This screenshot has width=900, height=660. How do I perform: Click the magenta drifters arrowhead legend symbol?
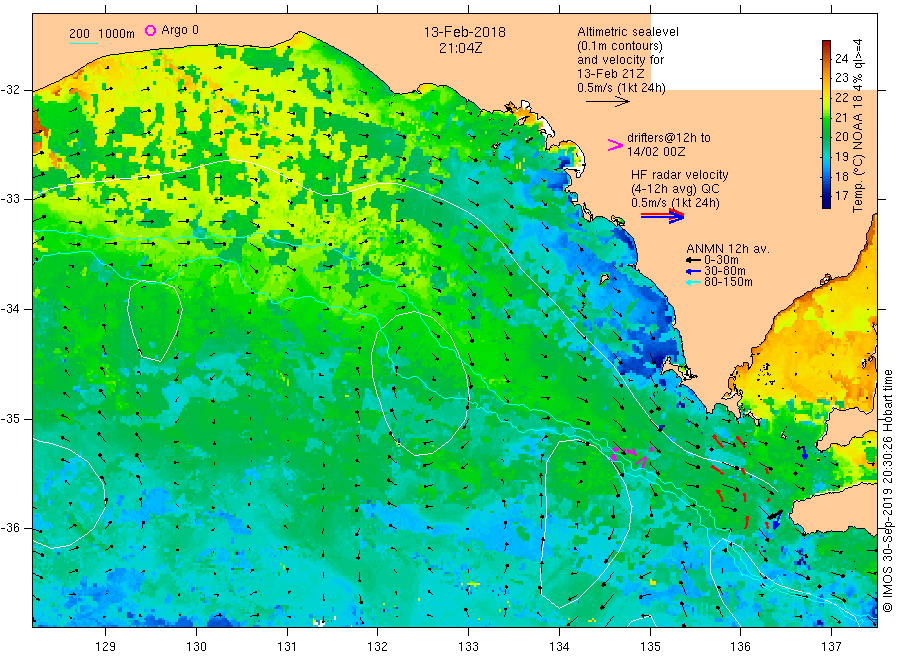click(615, 145)
